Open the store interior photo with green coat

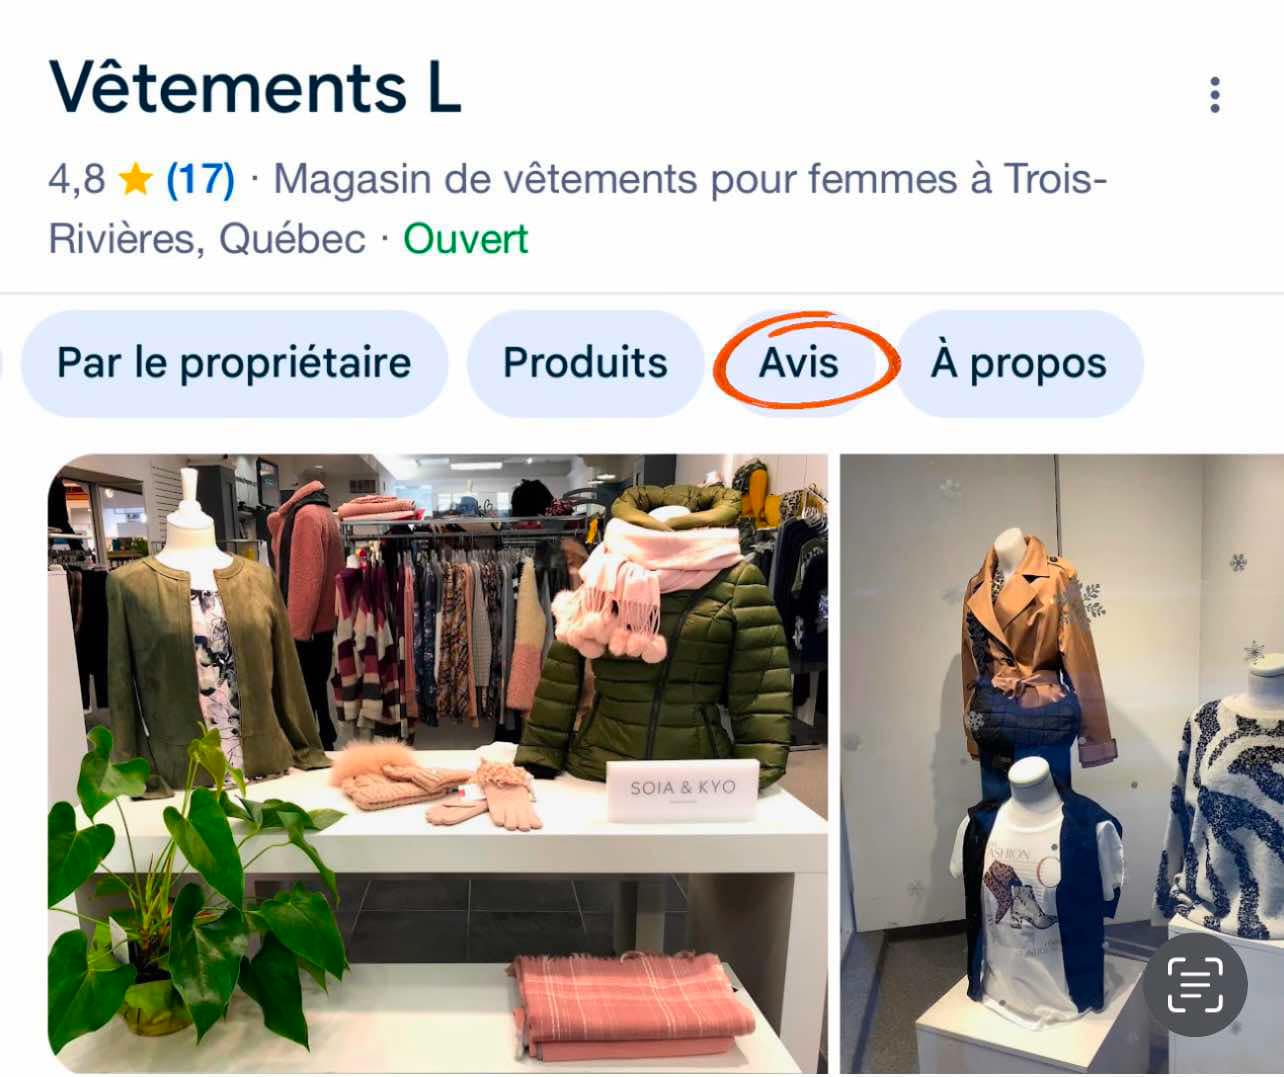click(438, 763)
